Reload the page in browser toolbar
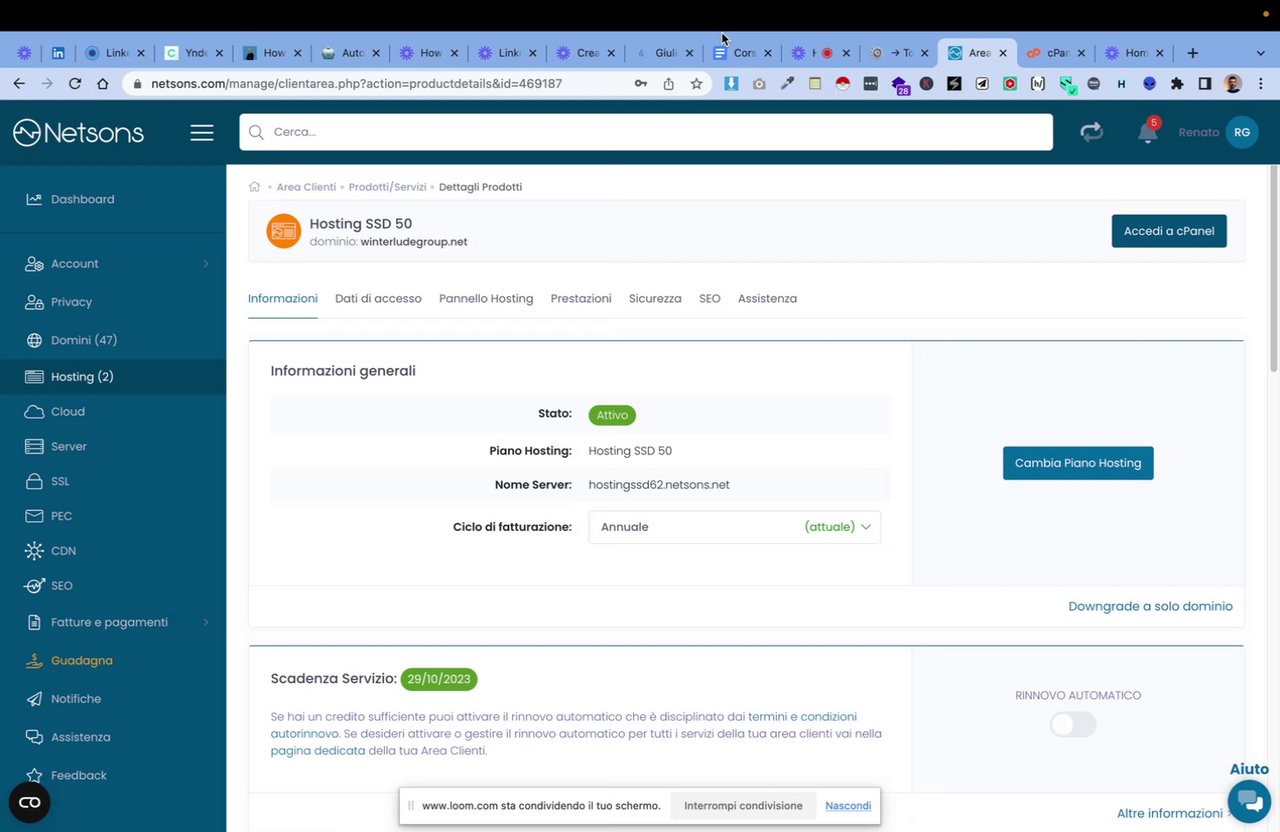Screen dimensions: 1280x832 (x=75, y=84)
